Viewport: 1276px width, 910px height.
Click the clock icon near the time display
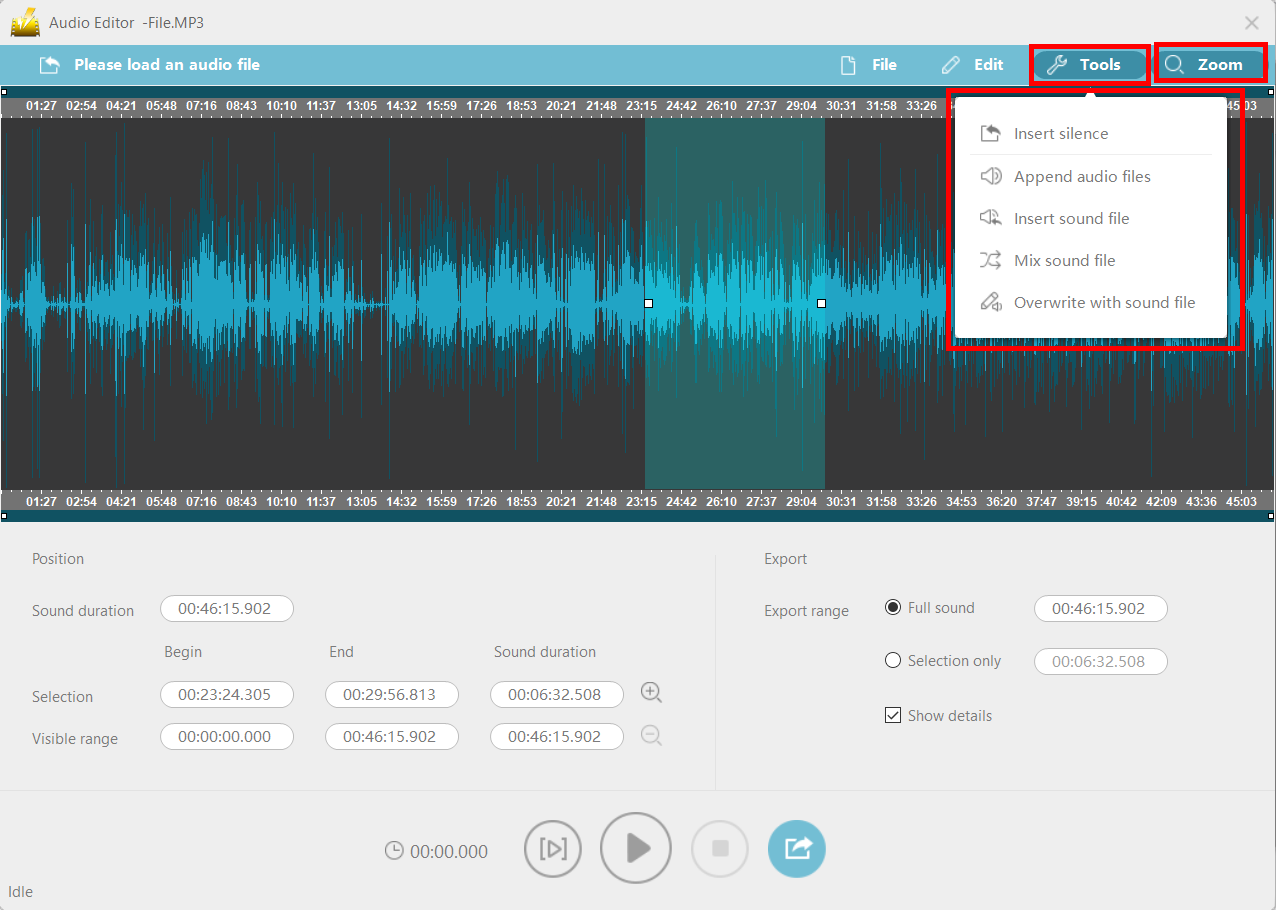[x=394, y=850]
